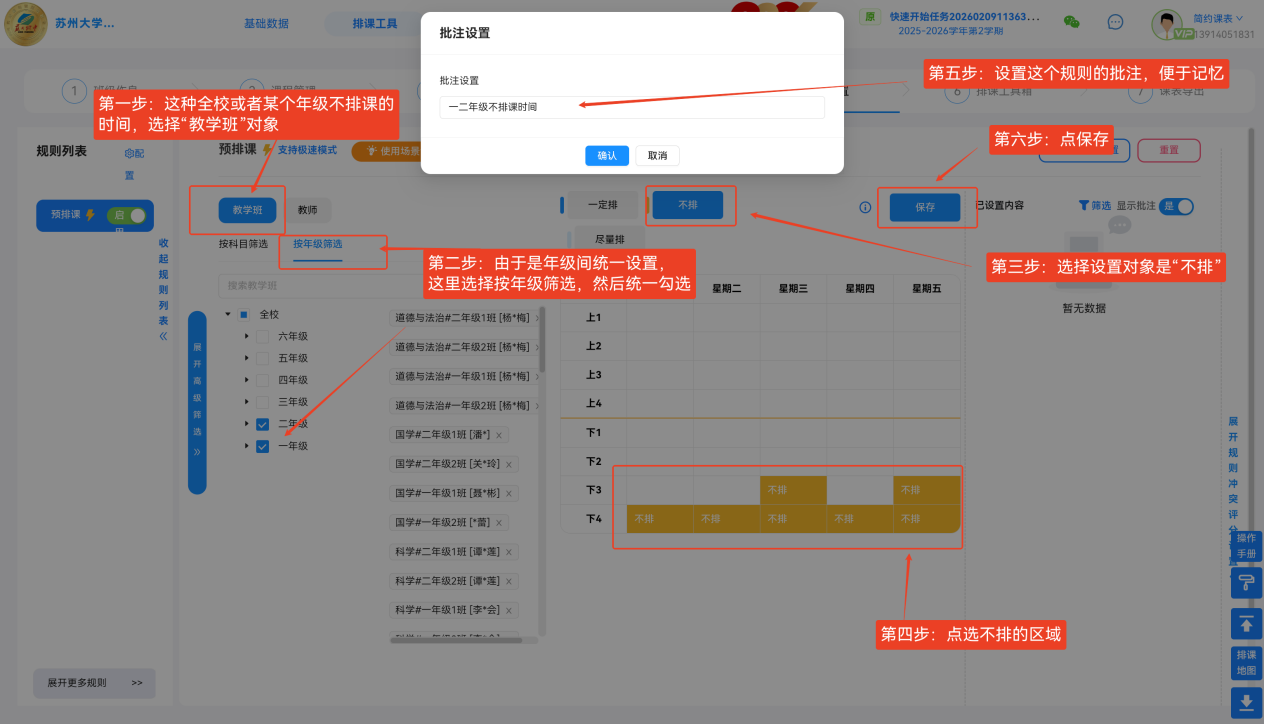Open the 支持极速模式 link

click(x=306, y=150)
